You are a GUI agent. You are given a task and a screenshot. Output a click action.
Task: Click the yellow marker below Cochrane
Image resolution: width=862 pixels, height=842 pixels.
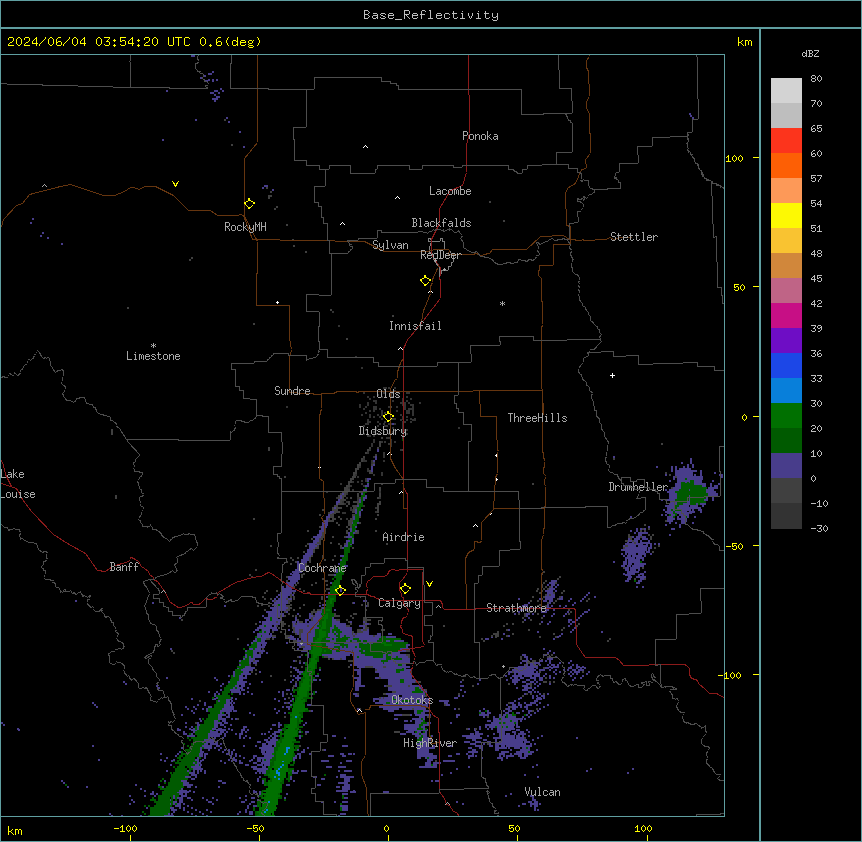340,591
